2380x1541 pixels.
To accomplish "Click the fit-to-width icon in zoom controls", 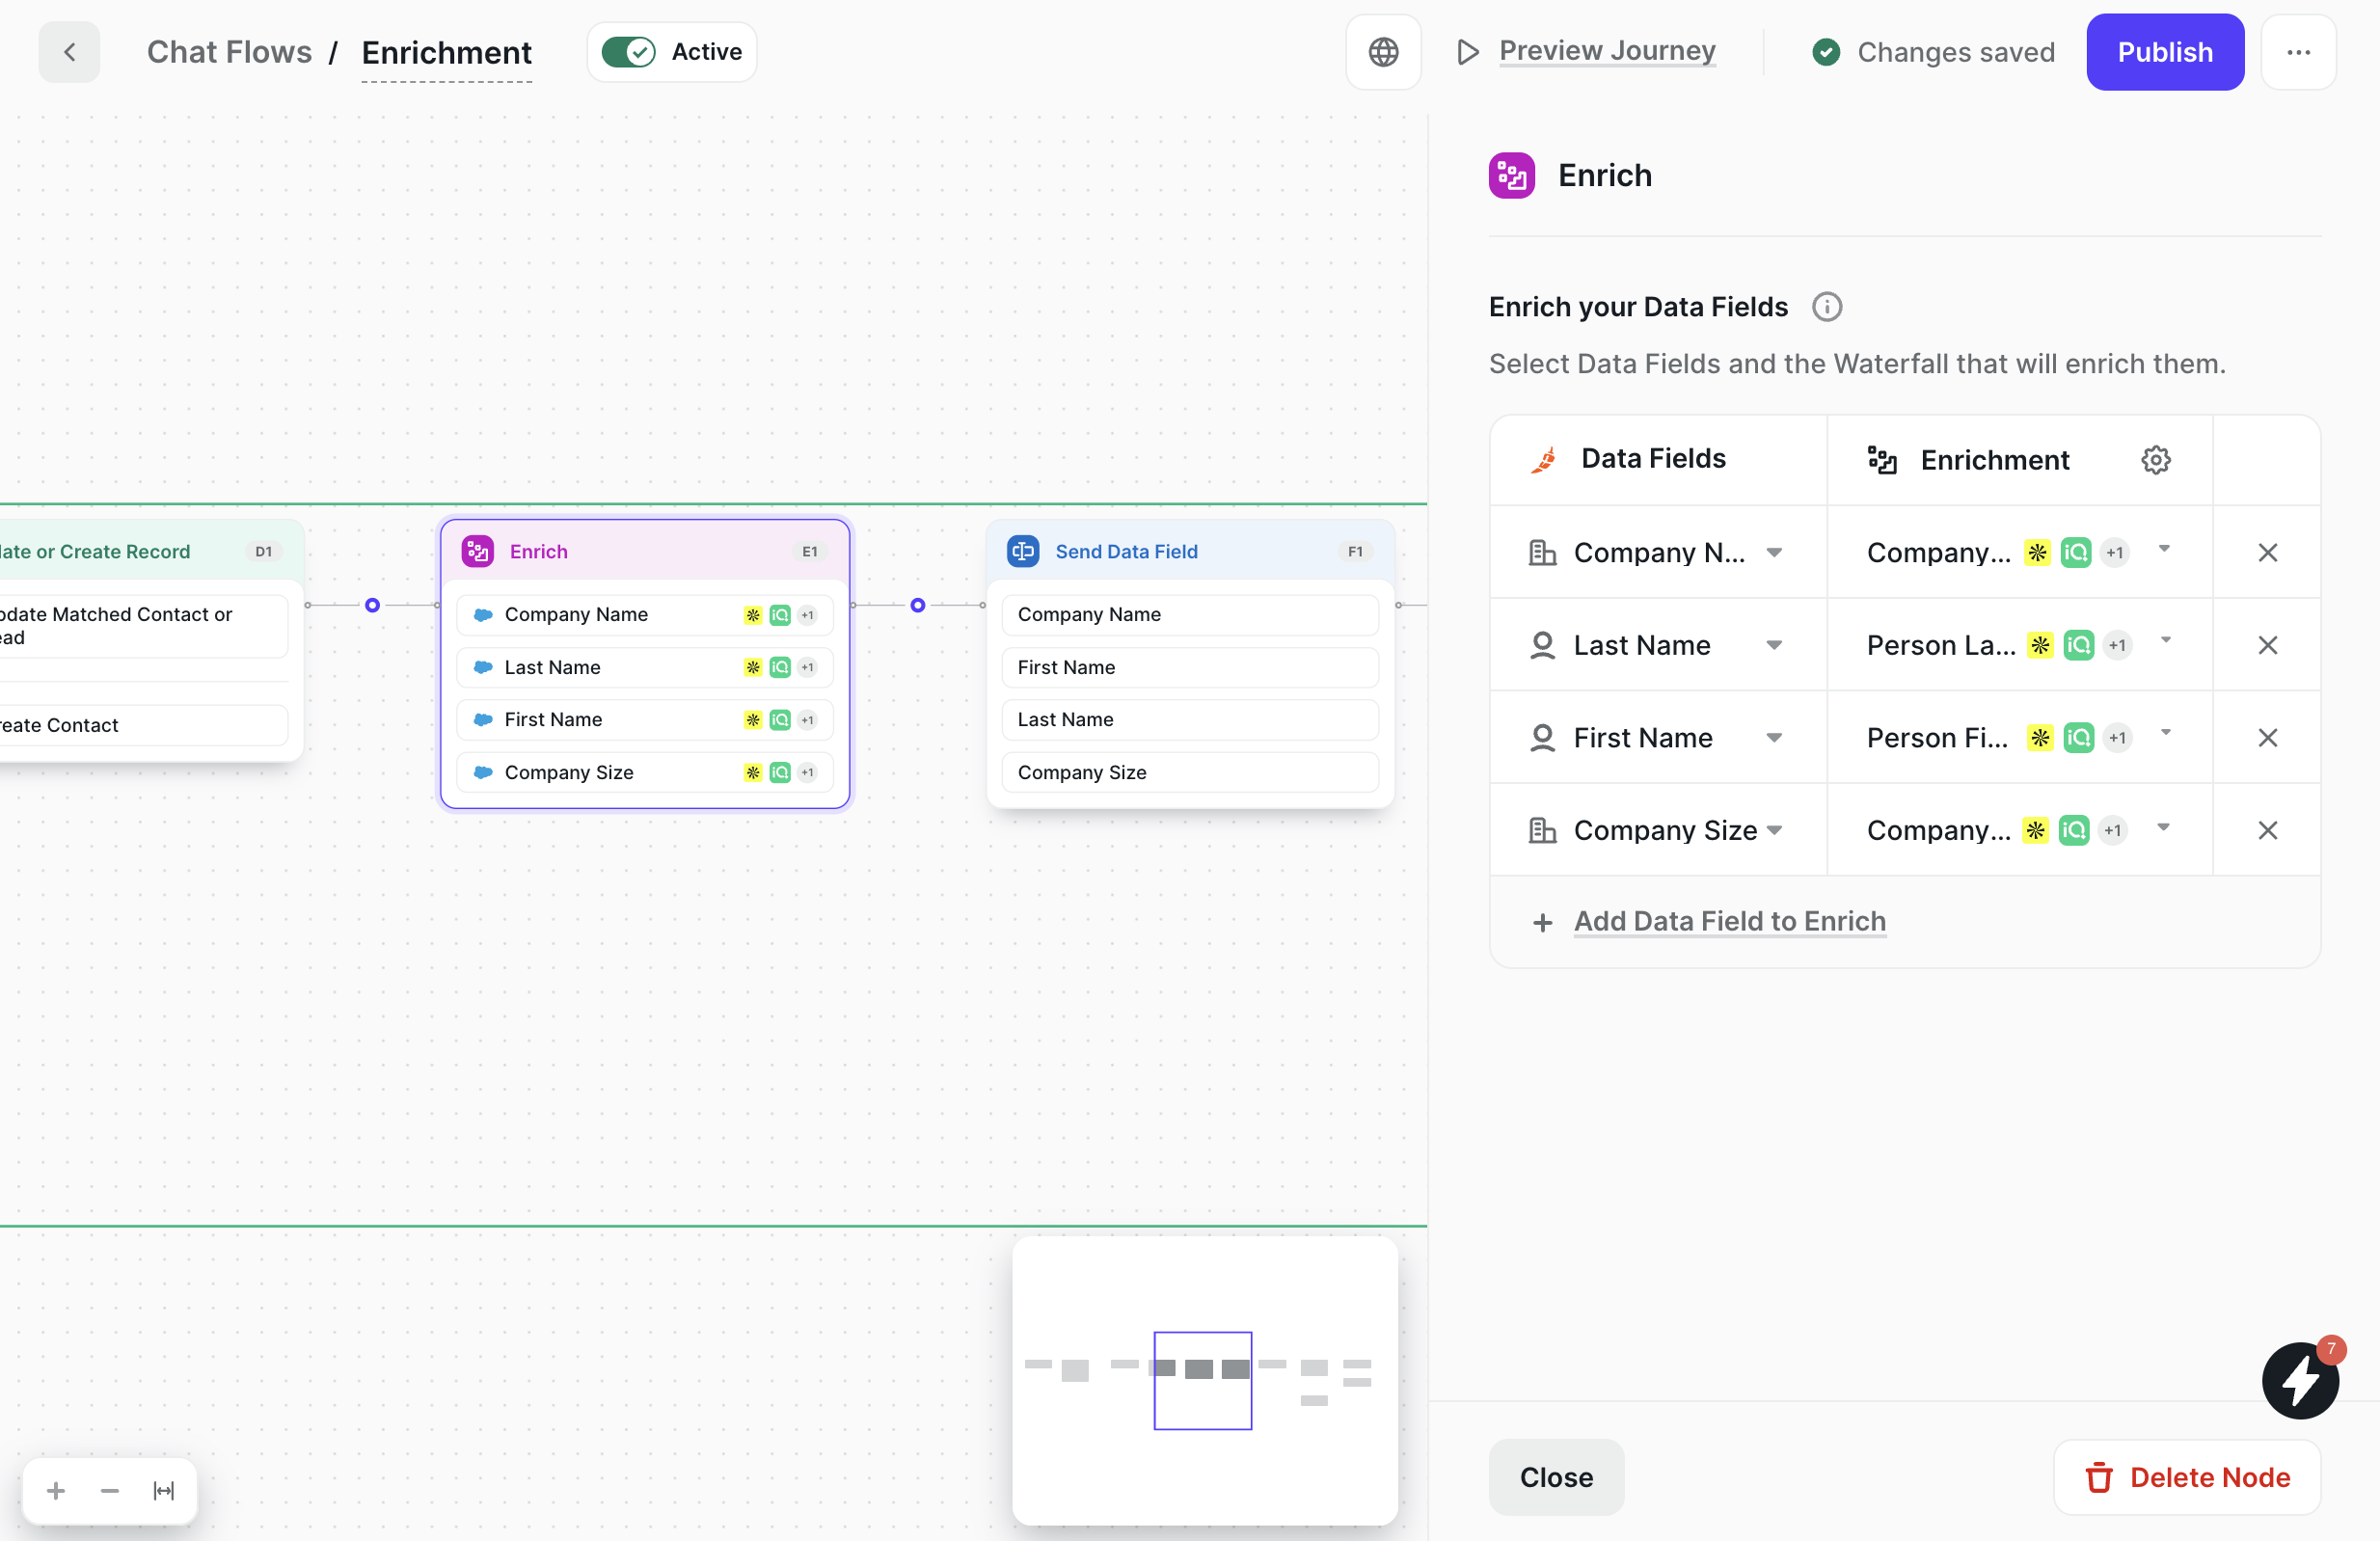I will 163,1490.
